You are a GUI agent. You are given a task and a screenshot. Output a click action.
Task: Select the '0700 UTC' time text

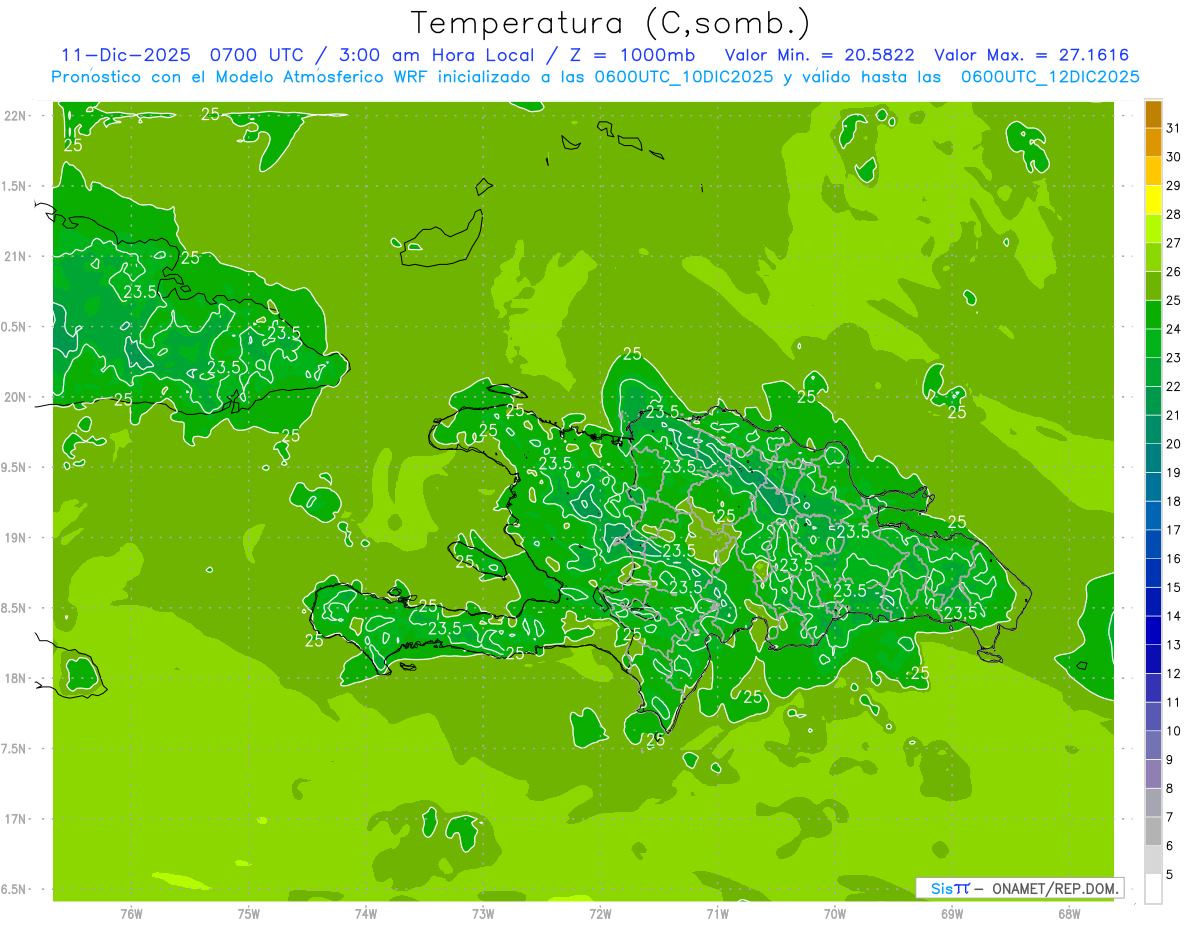[x=257, y=55]
